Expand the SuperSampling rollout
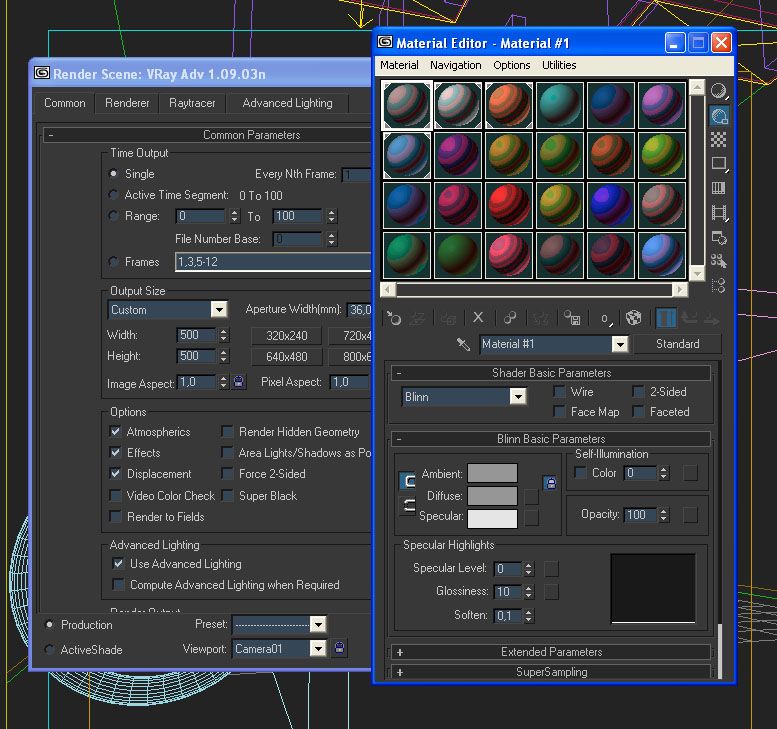 [x=551, y=672]
